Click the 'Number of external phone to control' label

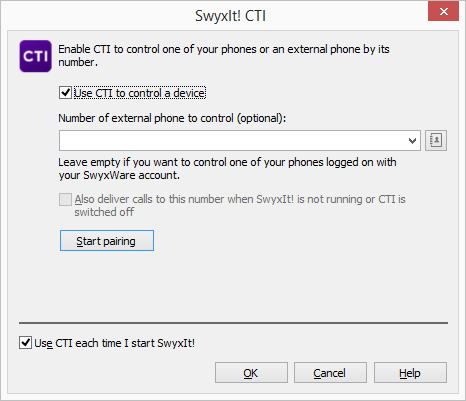point(172,118)
